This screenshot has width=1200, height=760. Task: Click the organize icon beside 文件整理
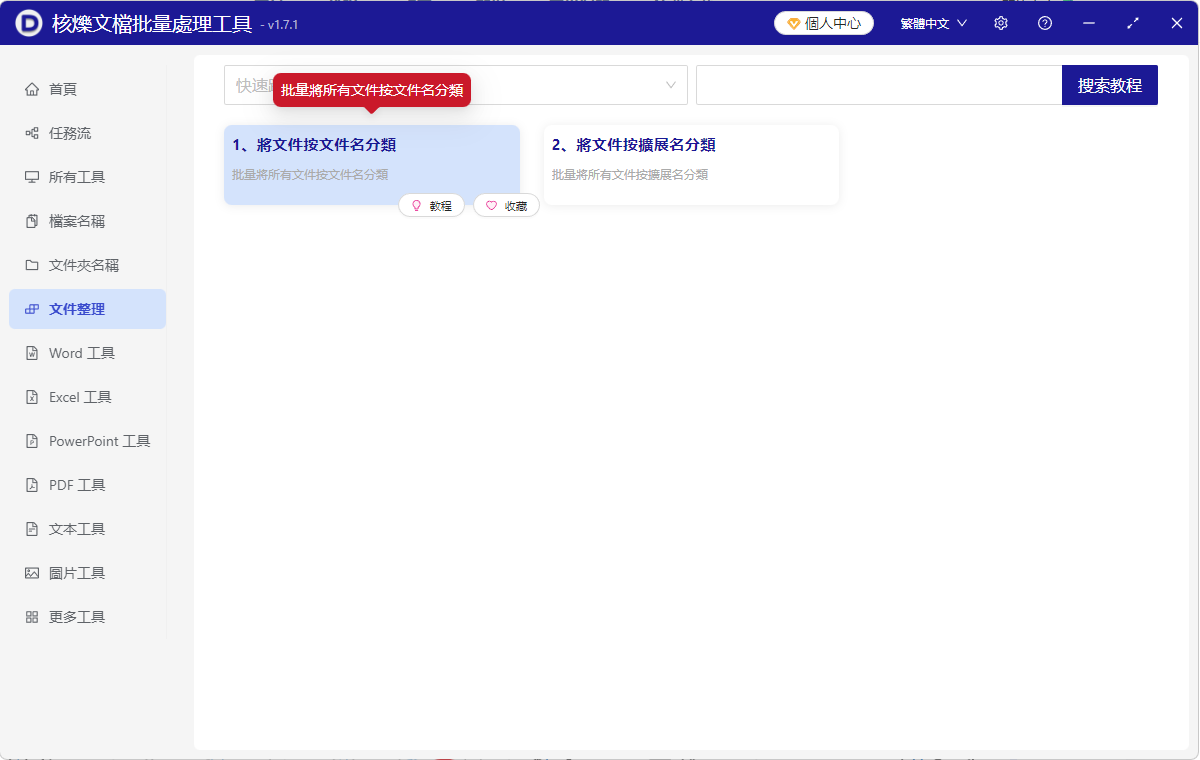click(32, 309)
